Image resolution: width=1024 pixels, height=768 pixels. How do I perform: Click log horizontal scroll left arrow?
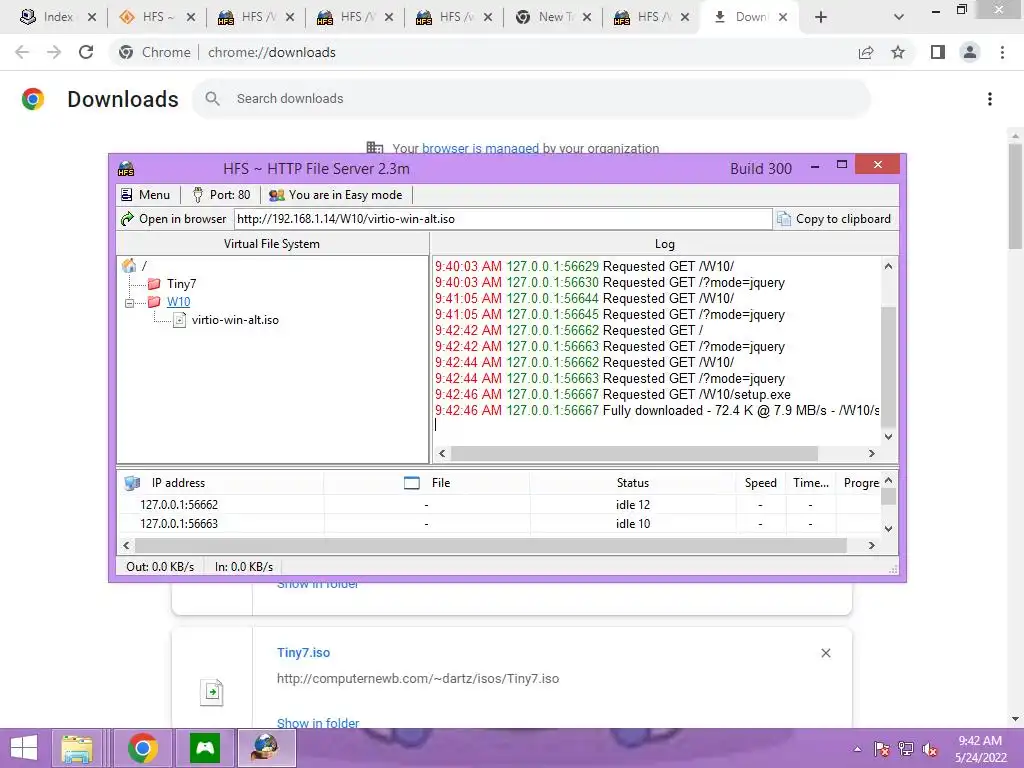pos(442,453)
